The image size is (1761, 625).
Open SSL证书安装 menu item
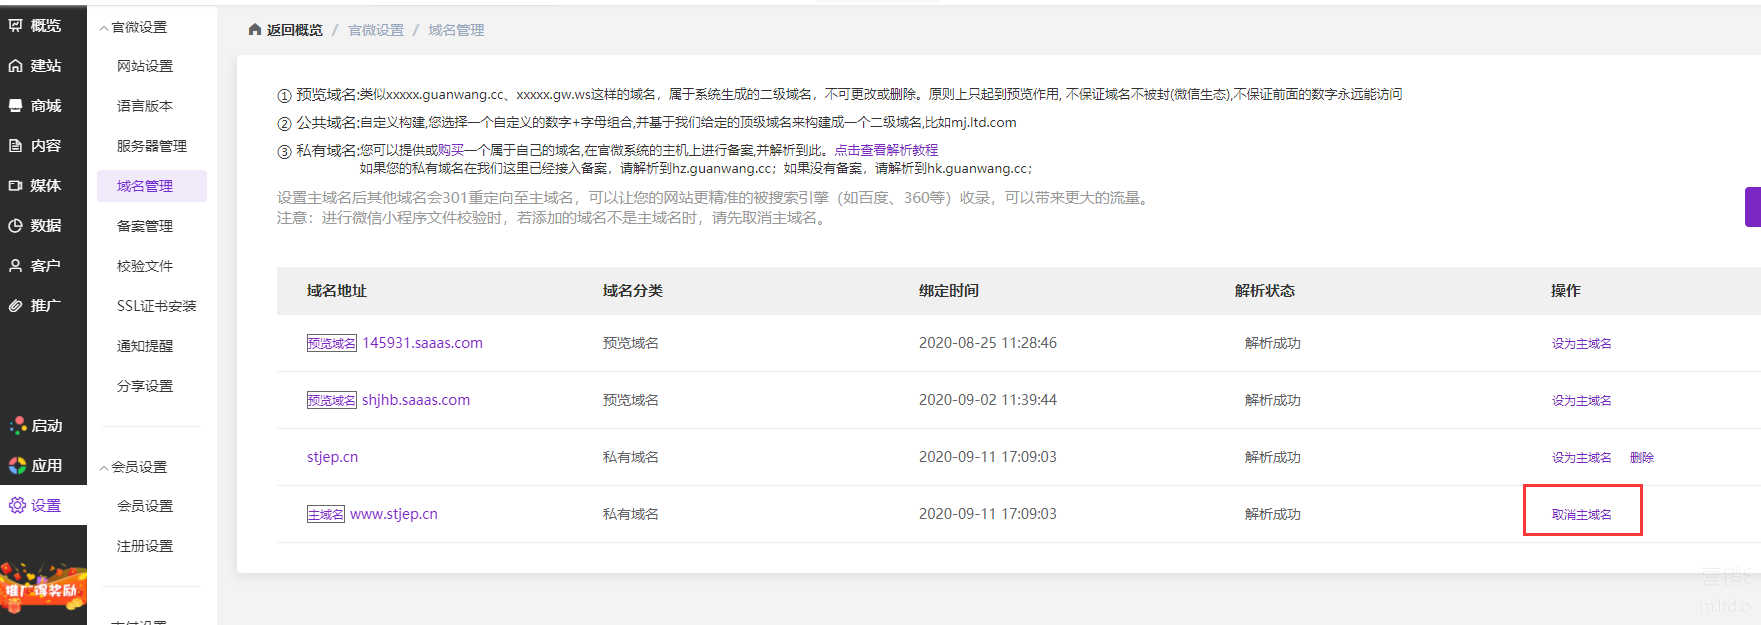156,306
